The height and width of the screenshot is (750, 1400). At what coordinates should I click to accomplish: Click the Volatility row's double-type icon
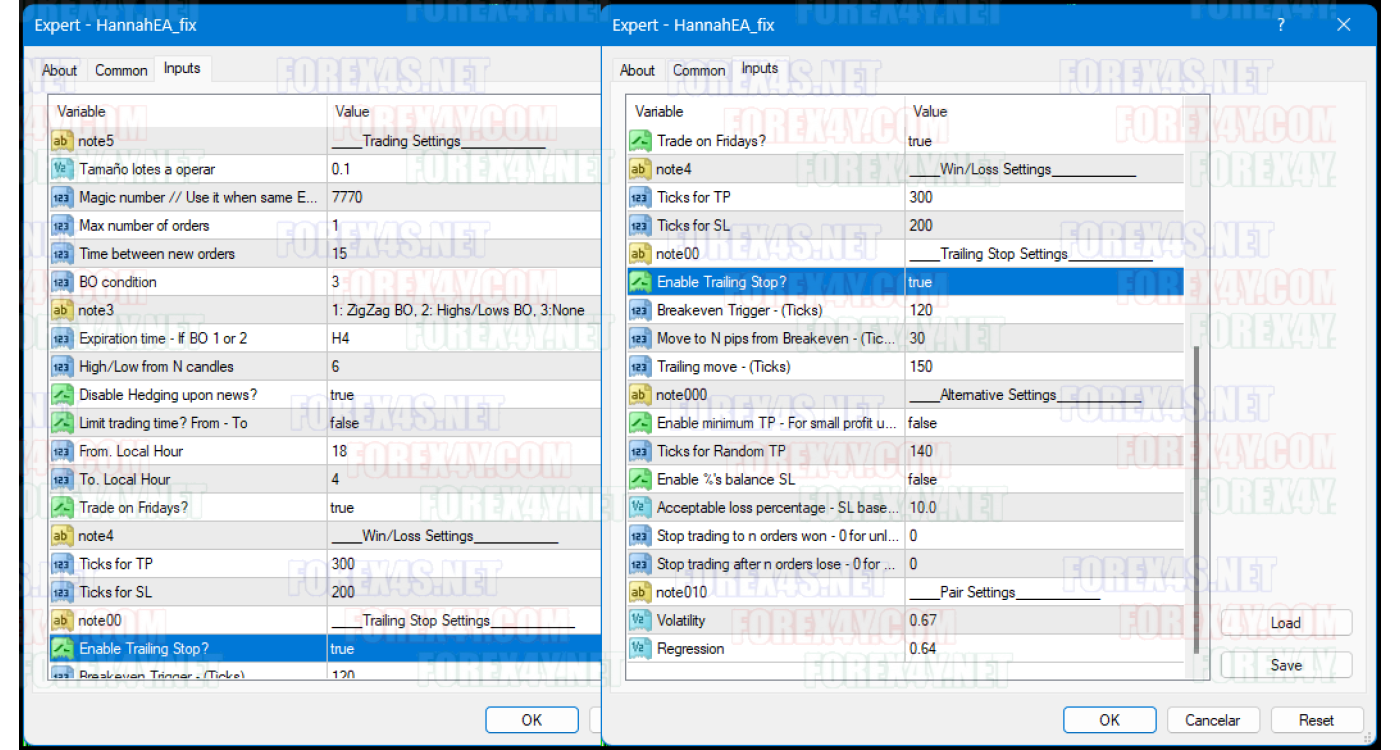[x=639, y=620]
